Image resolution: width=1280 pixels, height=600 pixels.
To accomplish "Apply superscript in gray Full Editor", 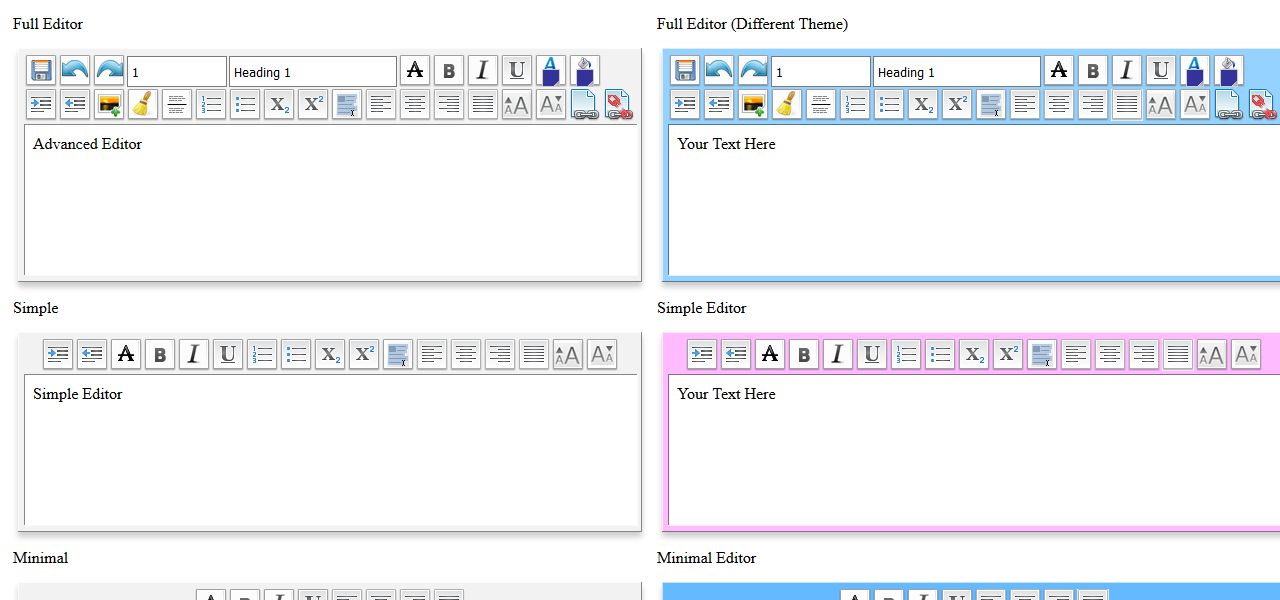I will [x=313, y=104].
